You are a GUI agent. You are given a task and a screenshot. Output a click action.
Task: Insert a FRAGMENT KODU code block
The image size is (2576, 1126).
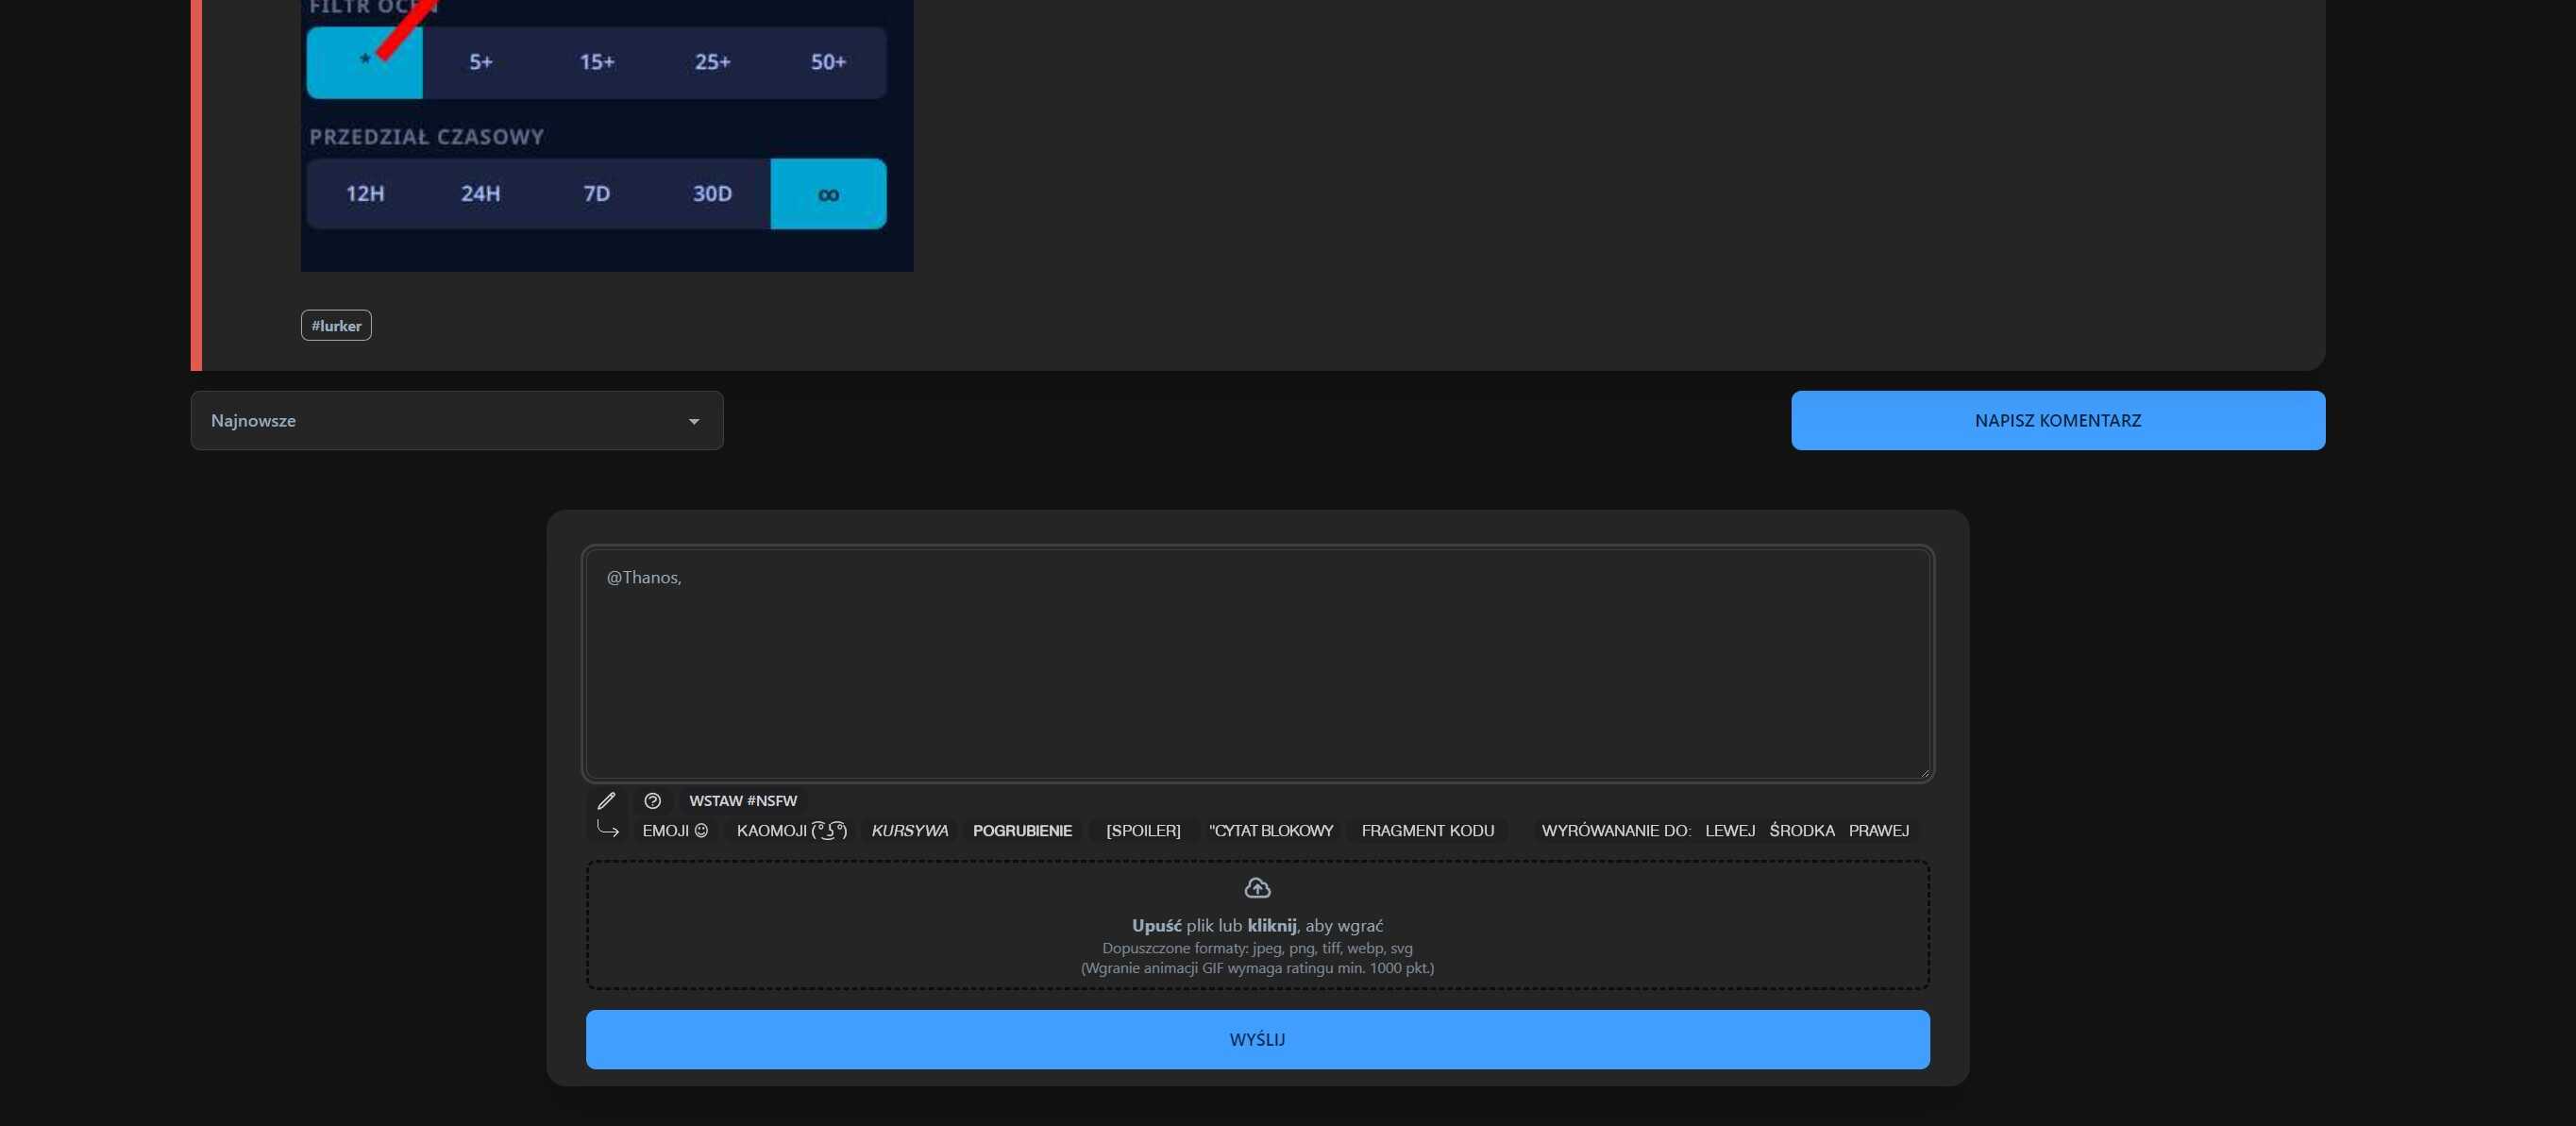click(1427, 831)
